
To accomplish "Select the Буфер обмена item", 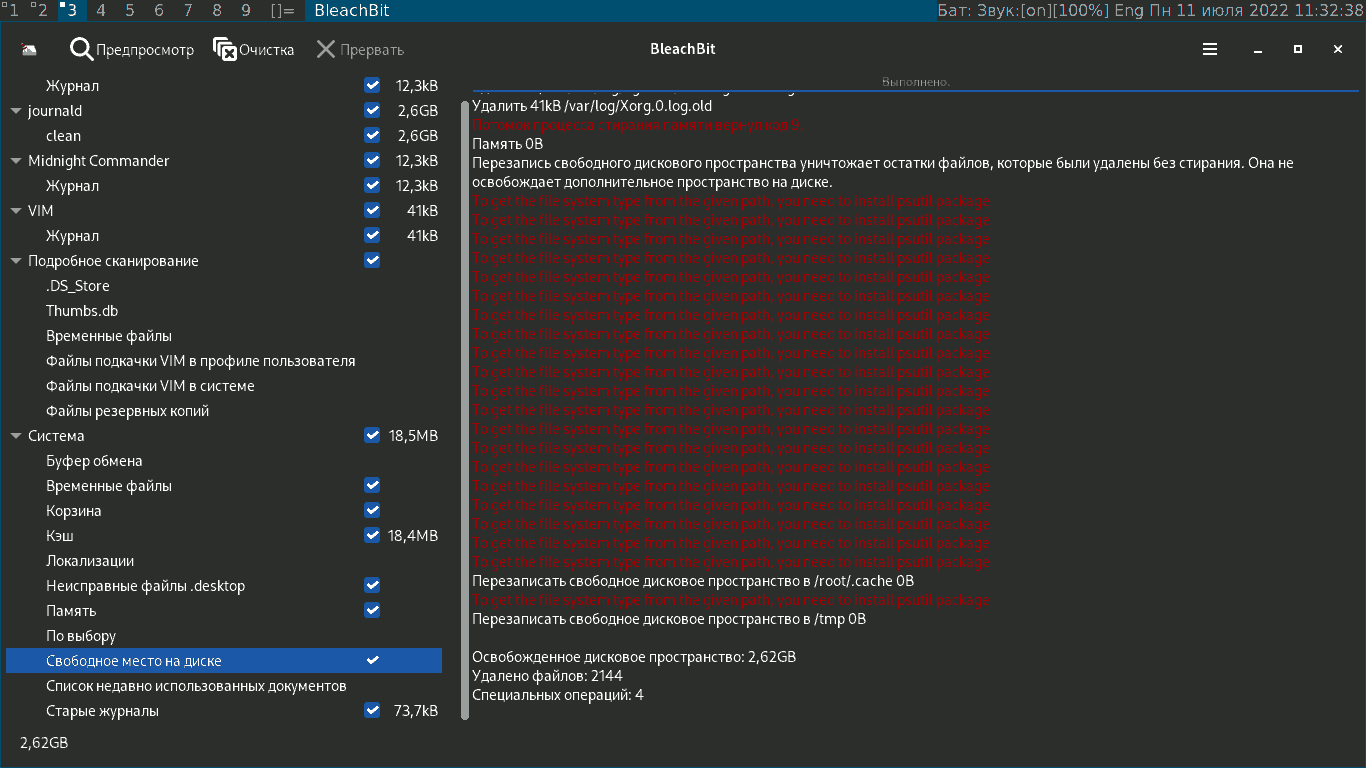I will click(94, 461).
